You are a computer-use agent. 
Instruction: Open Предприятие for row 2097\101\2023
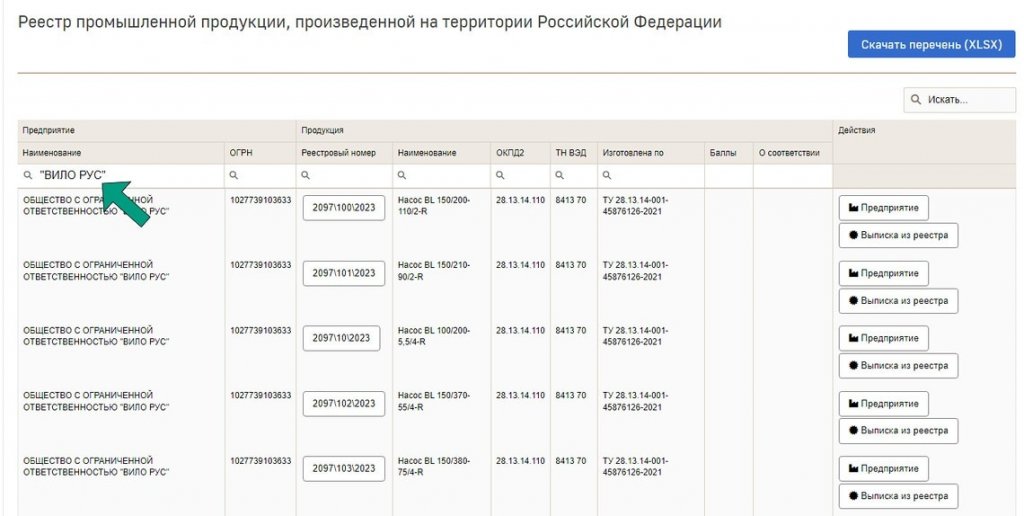click(884, 273)
